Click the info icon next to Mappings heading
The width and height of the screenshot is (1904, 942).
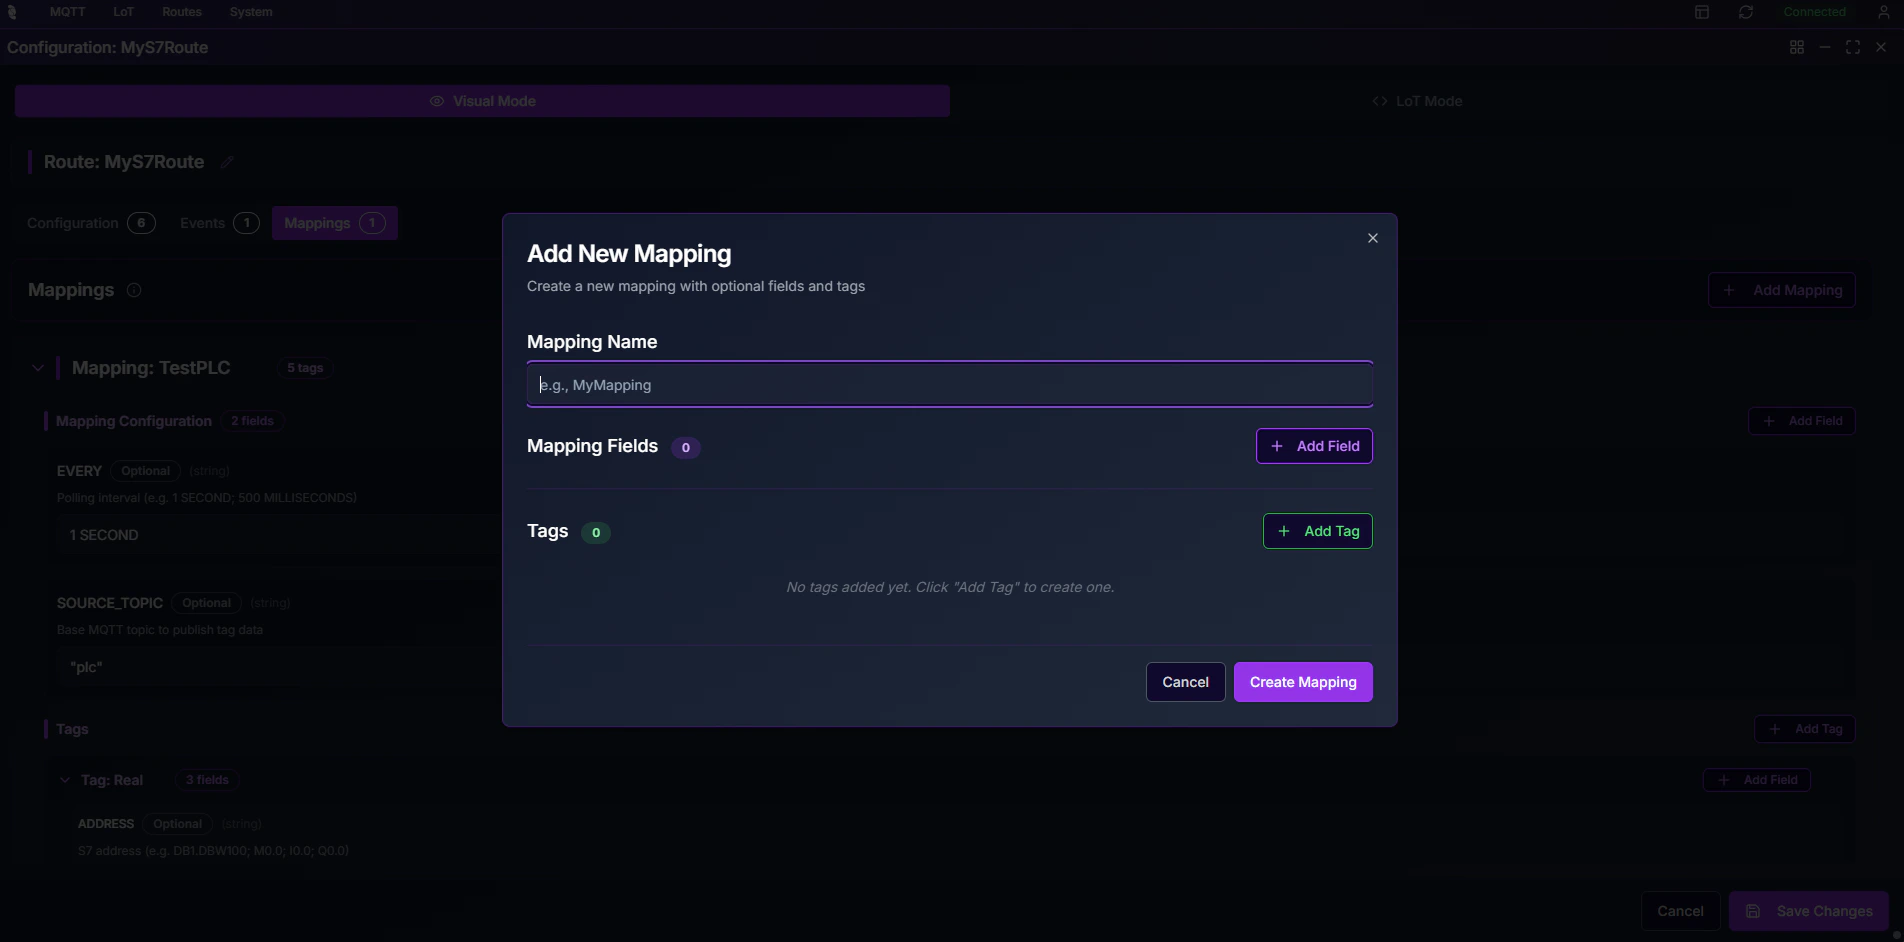tap(133, 290)
